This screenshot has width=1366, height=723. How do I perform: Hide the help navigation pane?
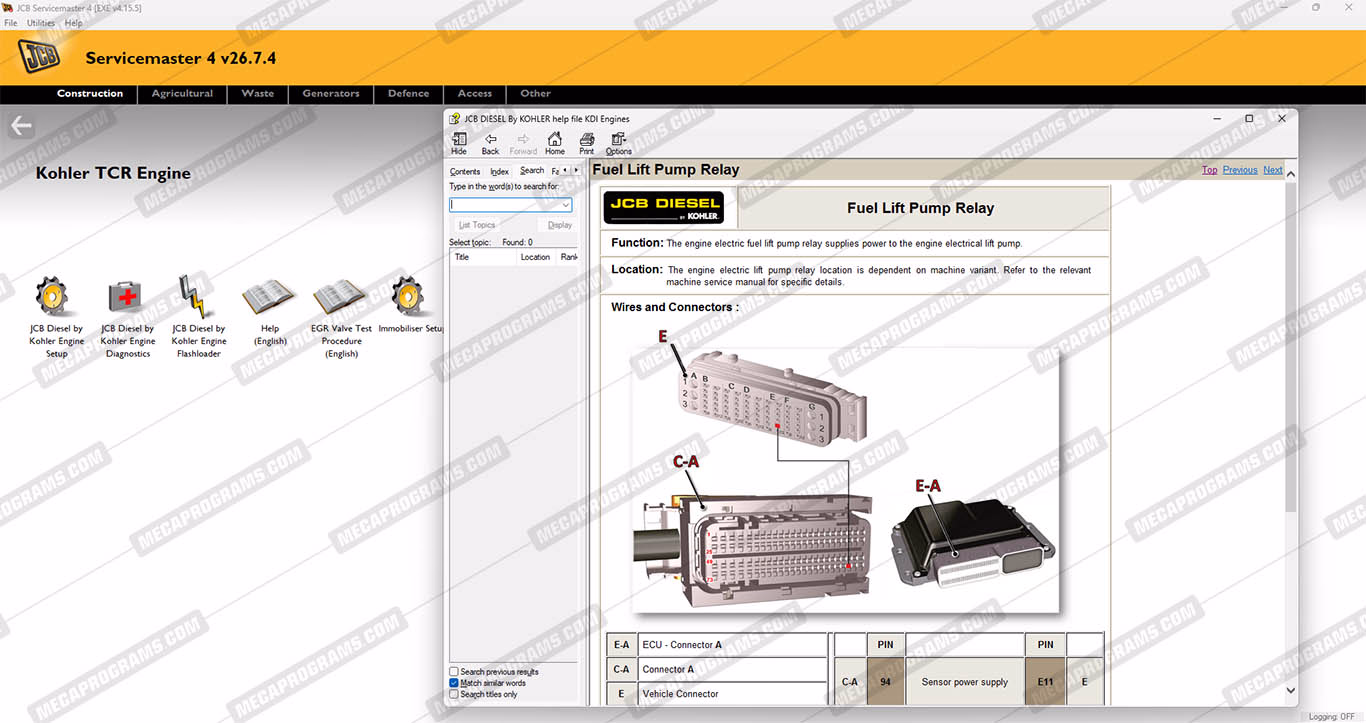[x=459, y=143]
